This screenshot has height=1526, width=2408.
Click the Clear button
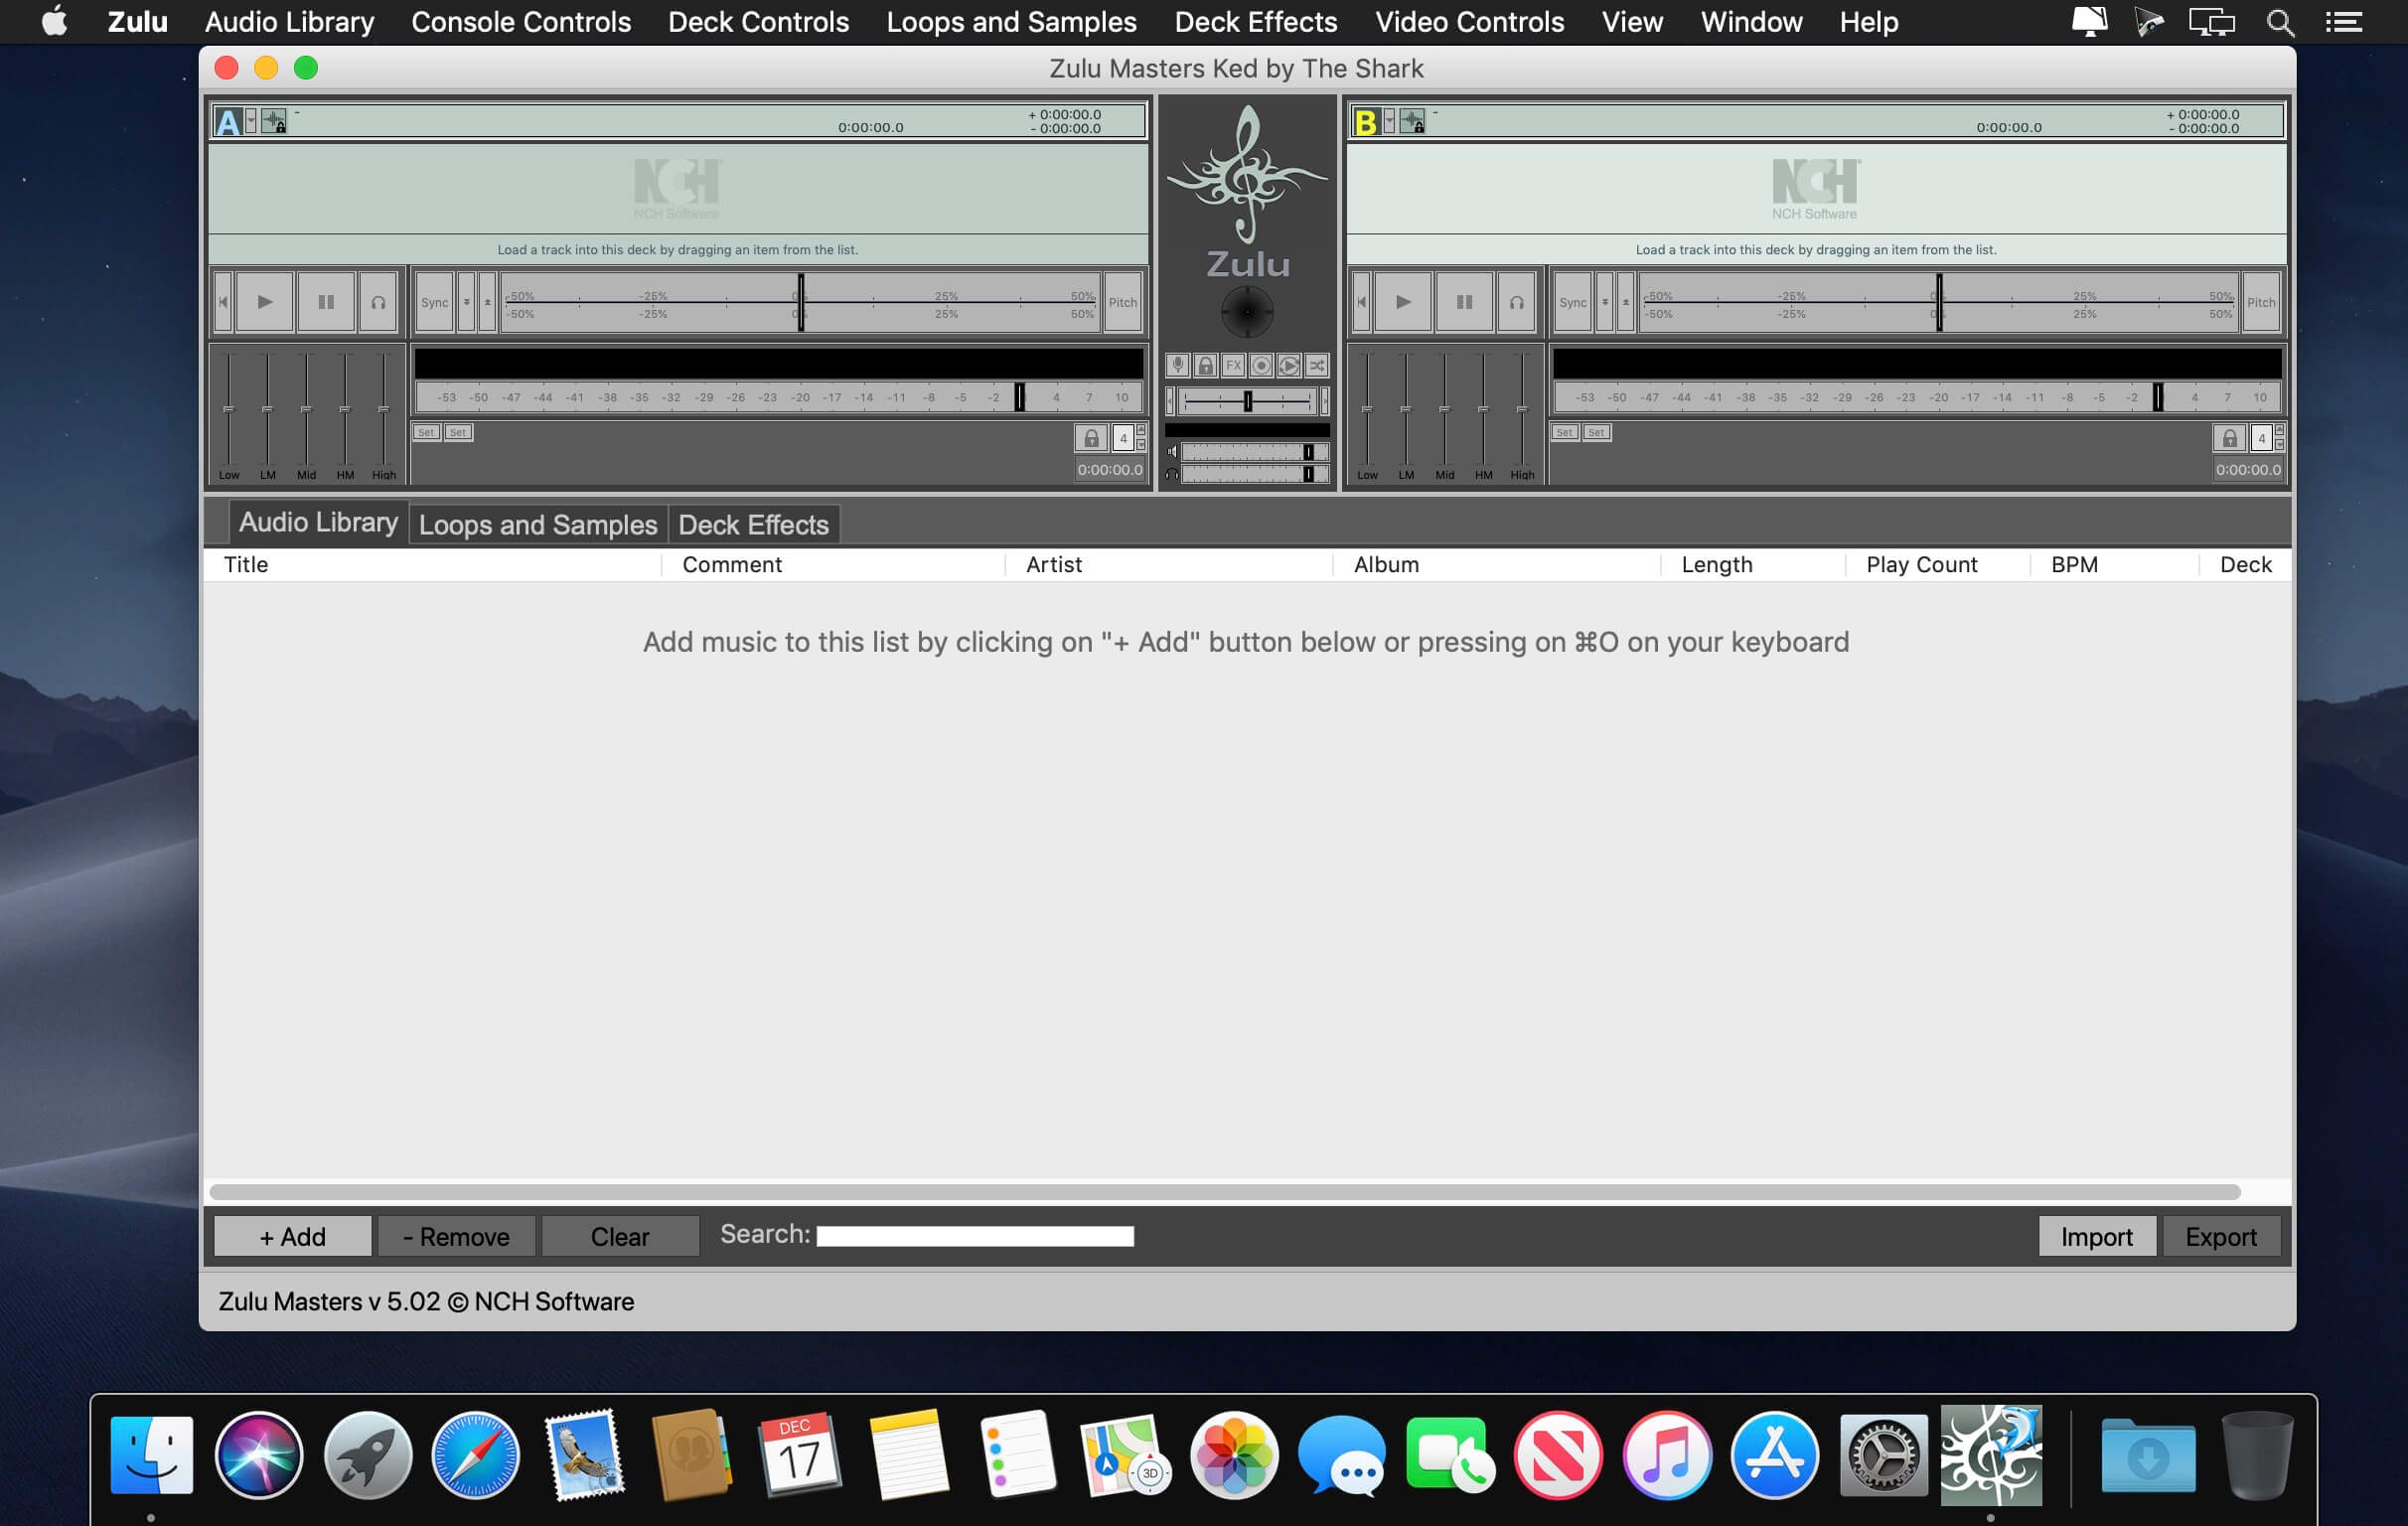[x=620, y=1236]
